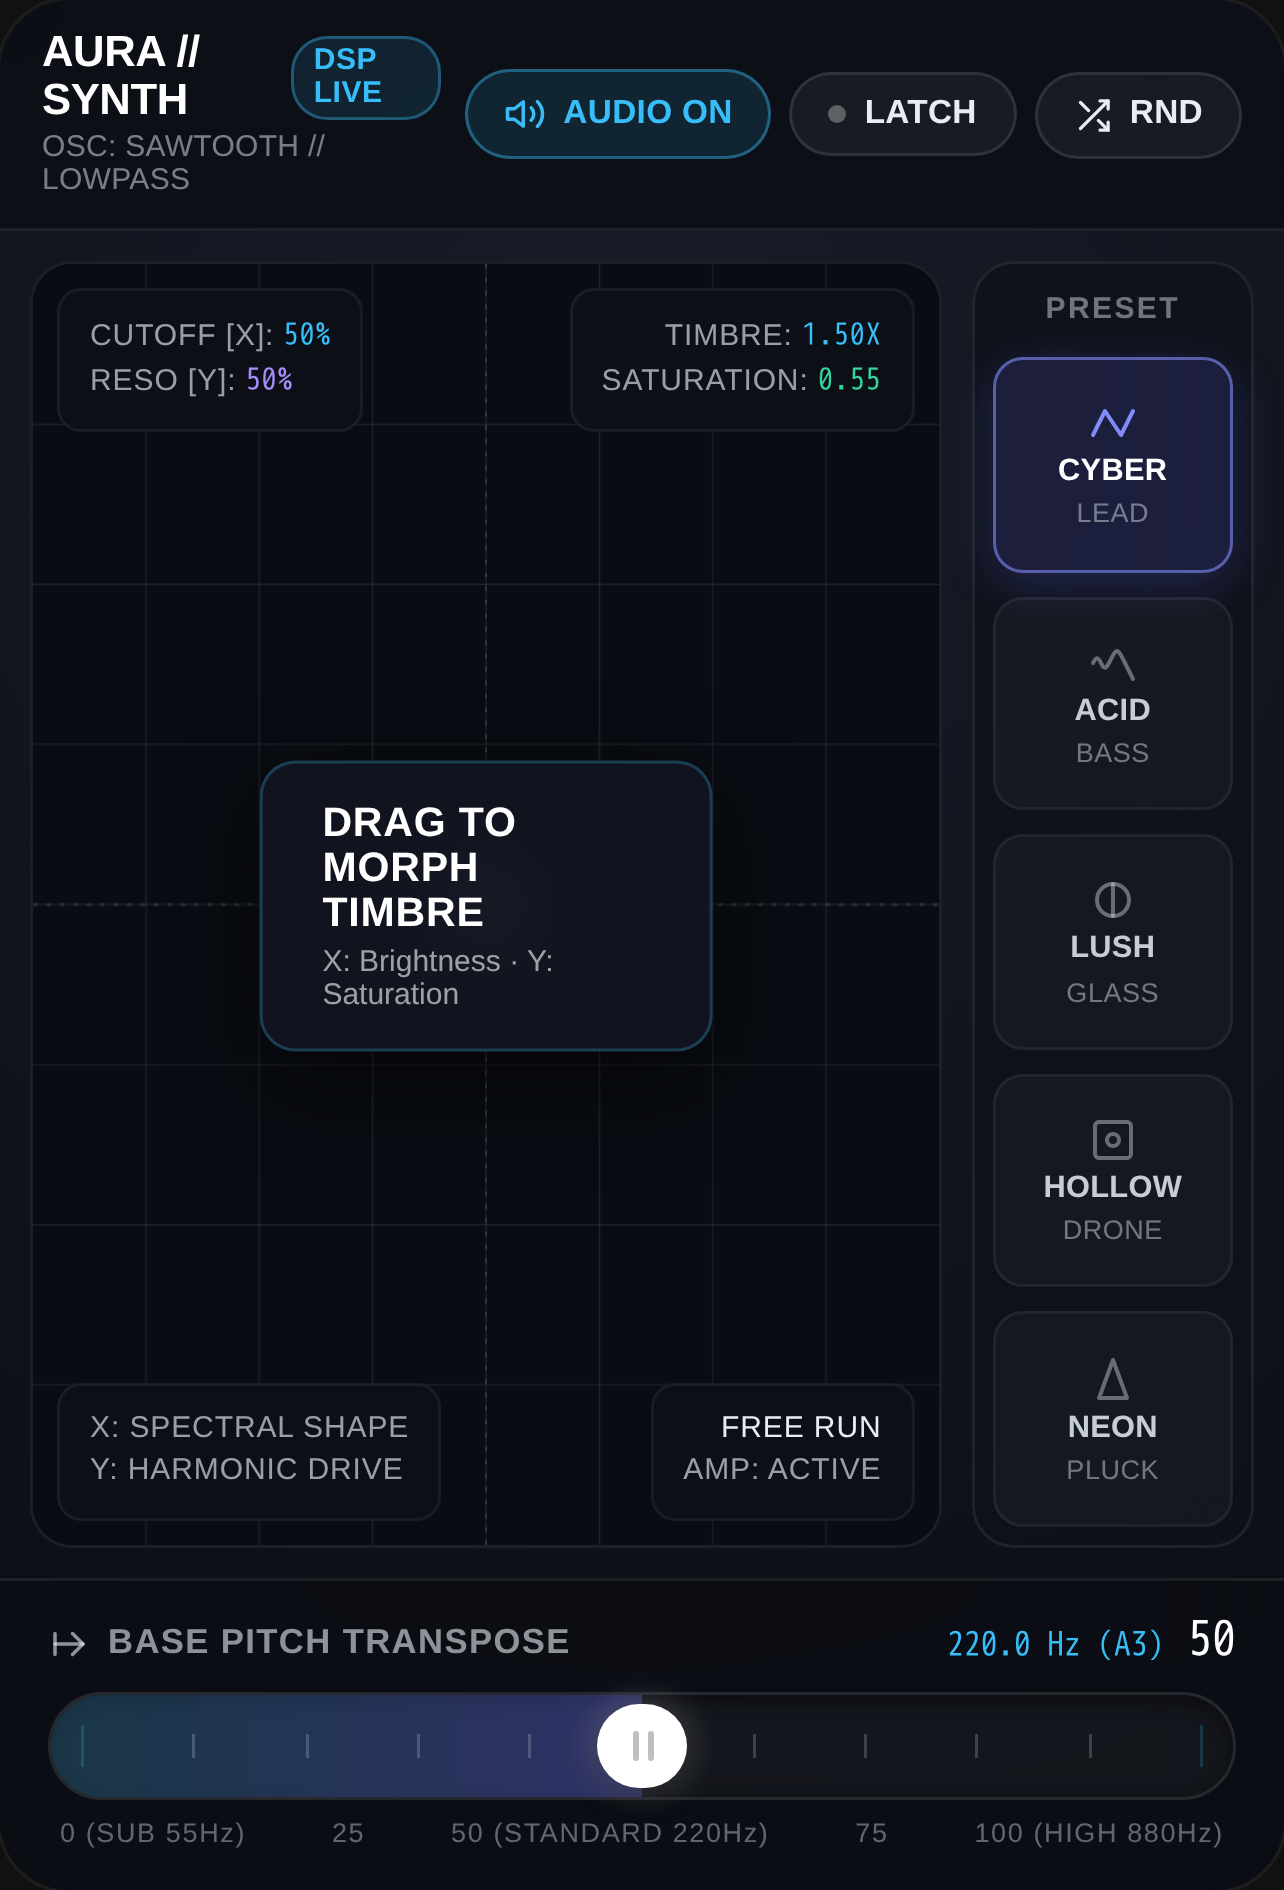Click the FREE RUN AMP: ACTIVE info box
Screen dimensions: 1284x1890
point(783,1452)
